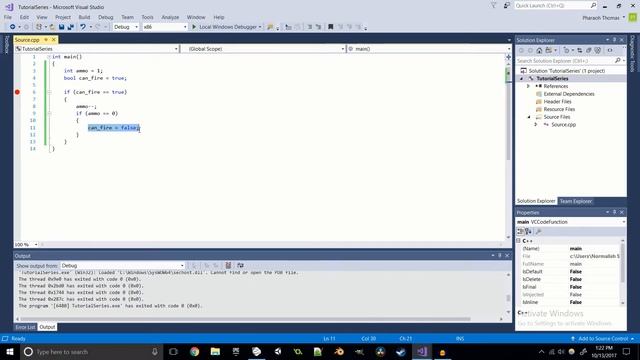Click search magnifier in Solution Explorer

click(x=618, y=61)
